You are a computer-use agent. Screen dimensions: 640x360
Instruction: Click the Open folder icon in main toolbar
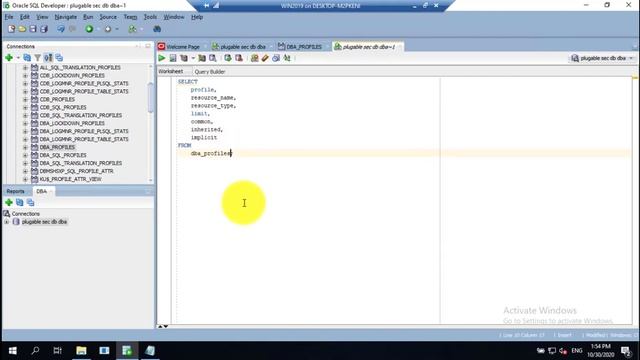coord(22,29)
